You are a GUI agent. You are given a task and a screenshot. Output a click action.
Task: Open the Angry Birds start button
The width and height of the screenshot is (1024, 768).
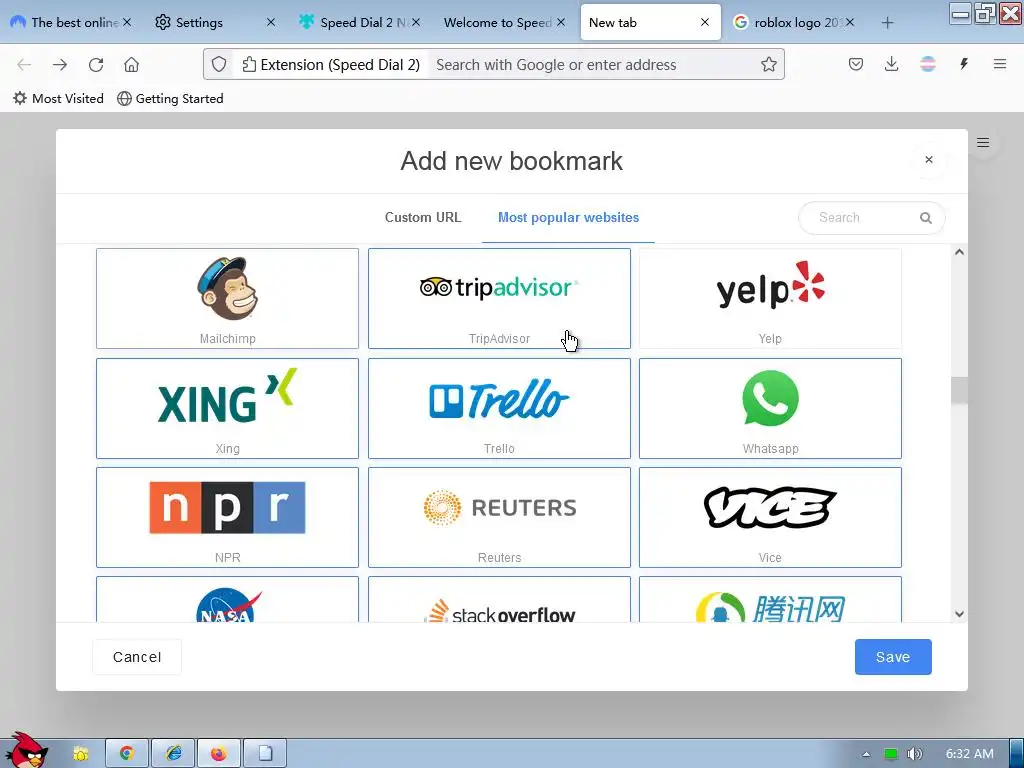point(26,750)
